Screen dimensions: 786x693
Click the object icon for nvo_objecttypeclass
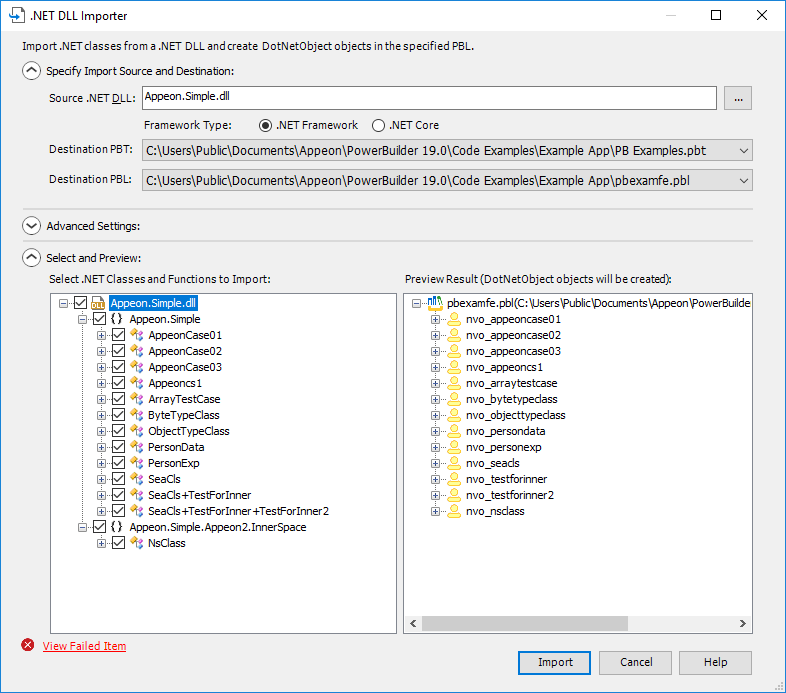[x=454, y=415]
